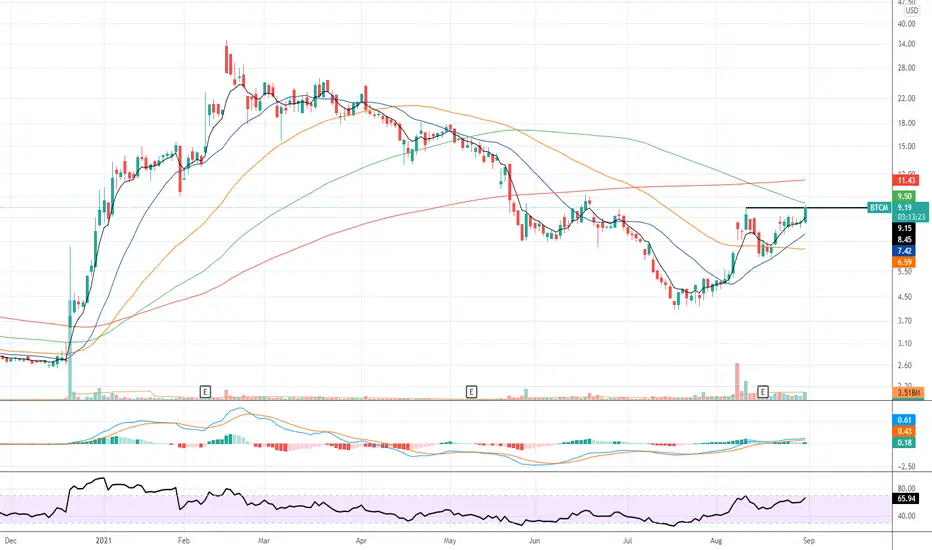Click the 15.00 price axis tick
This screenshot has height=550, width=932.
[906, 146]
